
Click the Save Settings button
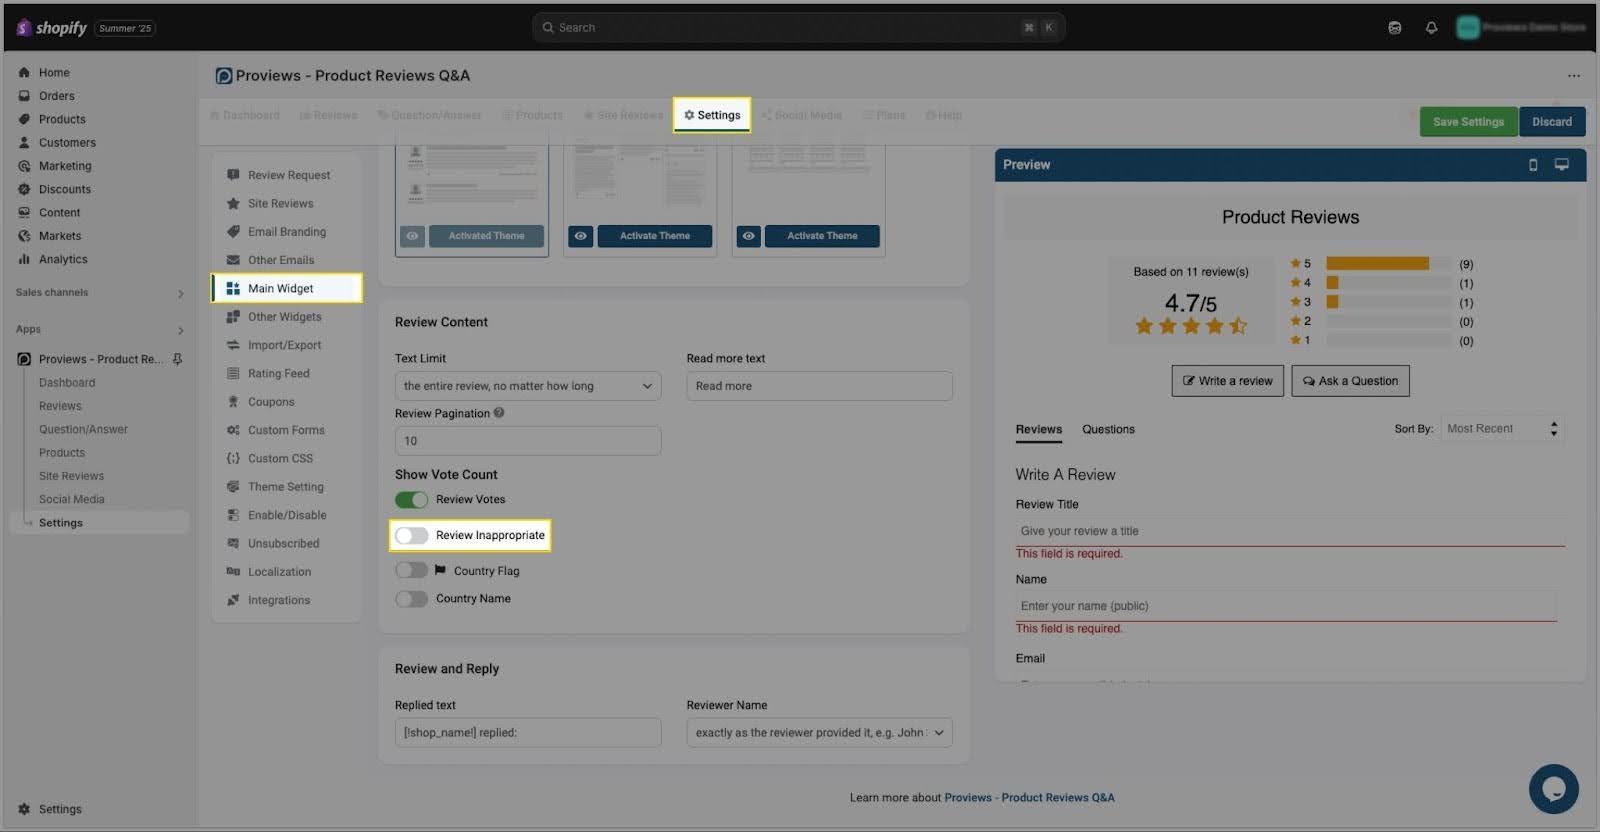coord(1467,122)
